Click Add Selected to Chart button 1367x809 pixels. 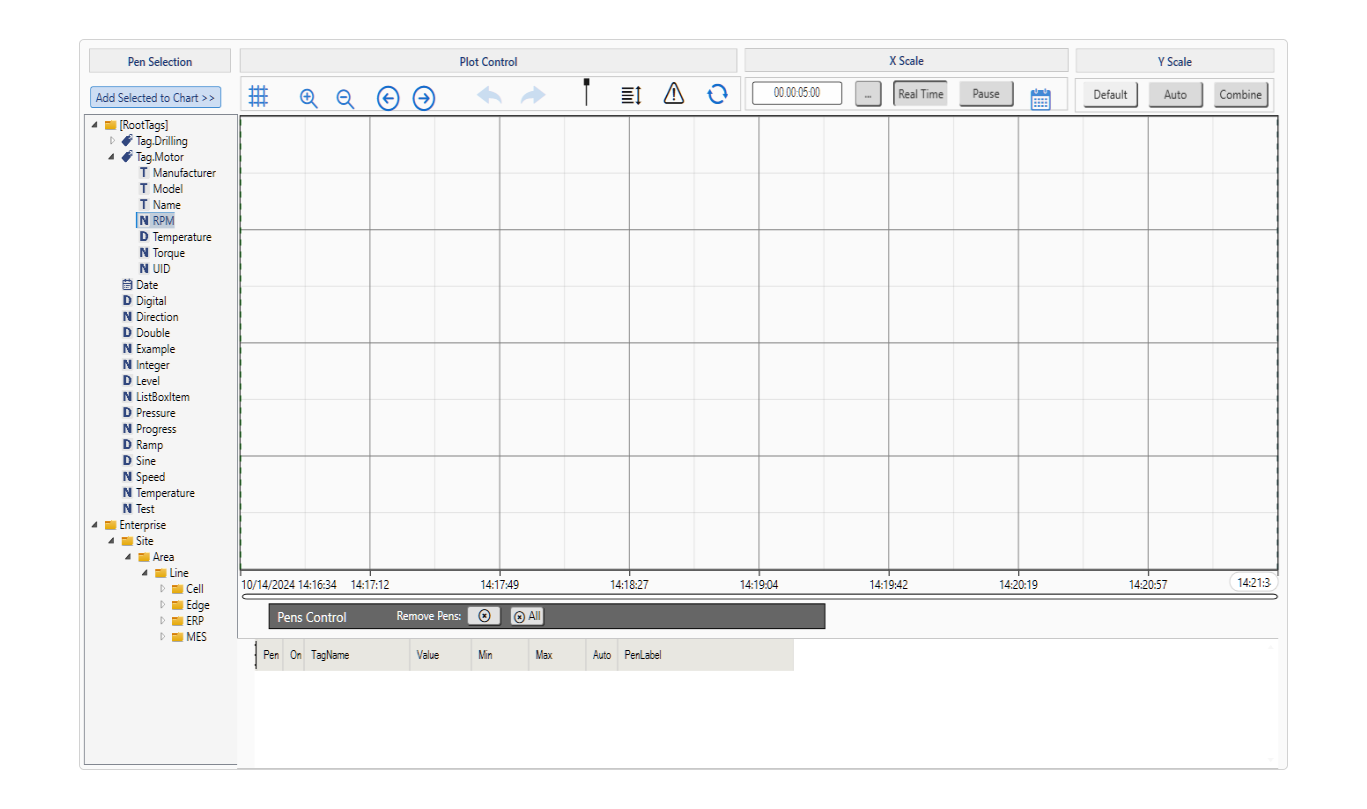click(155, 98)
